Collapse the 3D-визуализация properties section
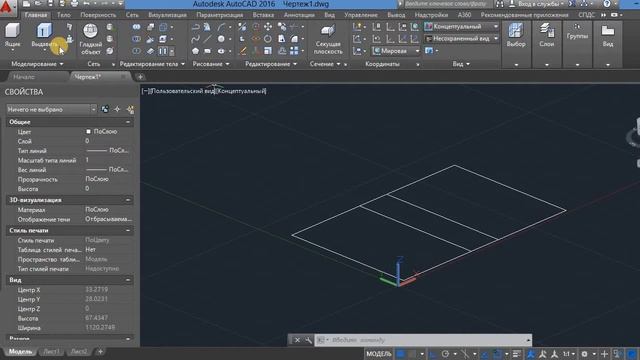 pos(128,200)
